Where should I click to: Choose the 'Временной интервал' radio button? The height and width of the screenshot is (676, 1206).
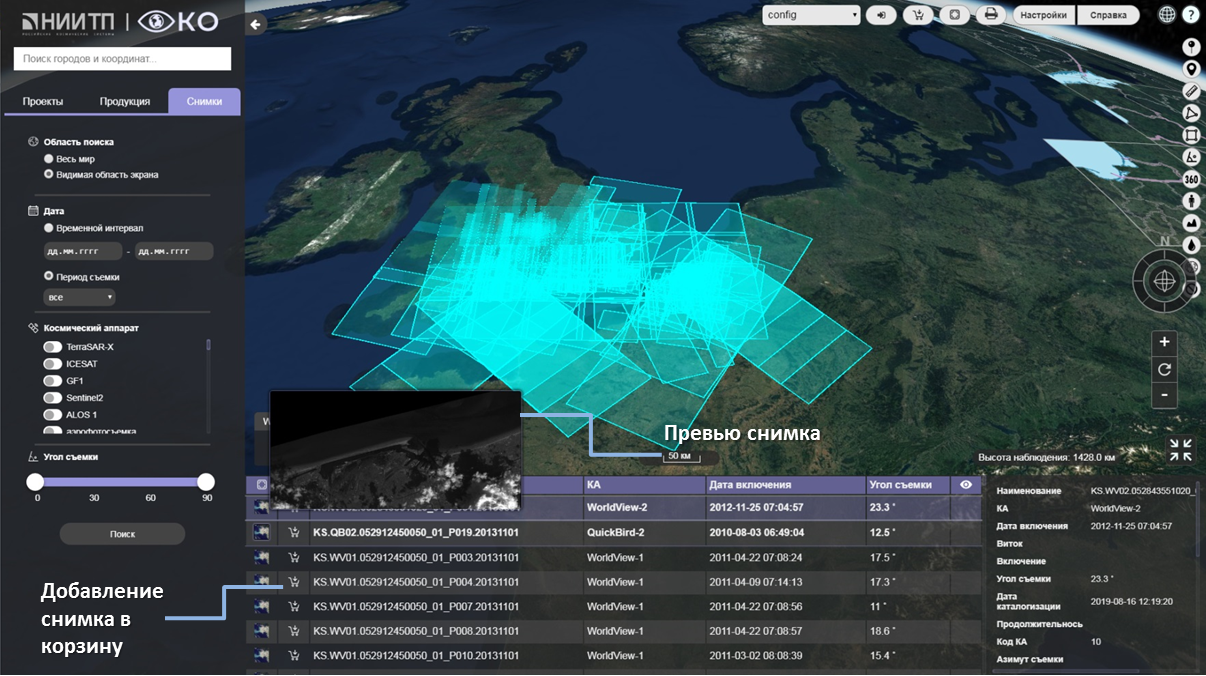pyautogui.click(x=49, y=228)
